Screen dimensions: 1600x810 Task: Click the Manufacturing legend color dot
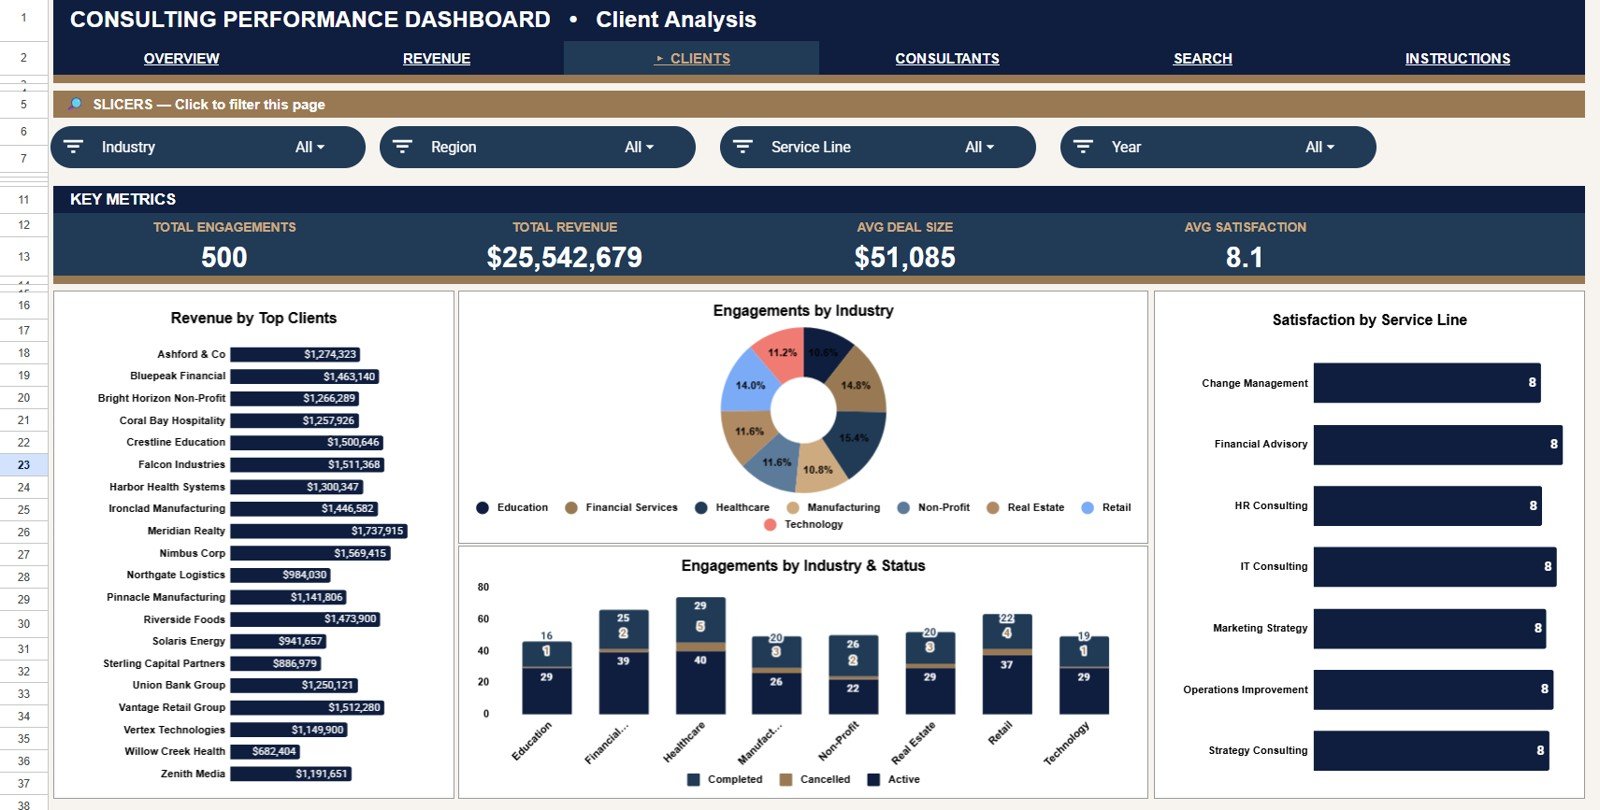(x=793, y=508)
